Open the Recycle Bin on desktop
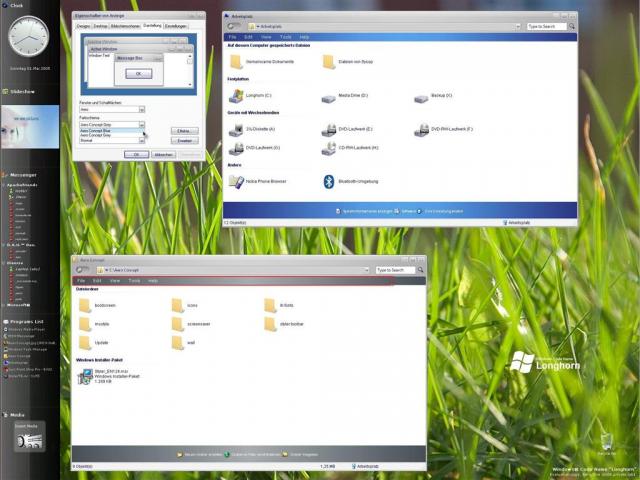The width and height of the screenshot is (640, 480). (607, 442)
